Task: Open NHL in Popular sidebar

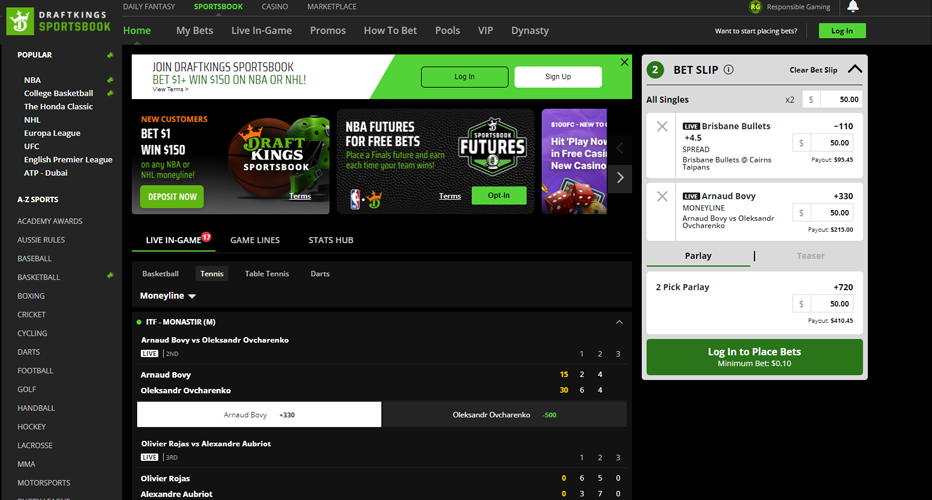Action: pyautogui.click(x=32, y=120)
